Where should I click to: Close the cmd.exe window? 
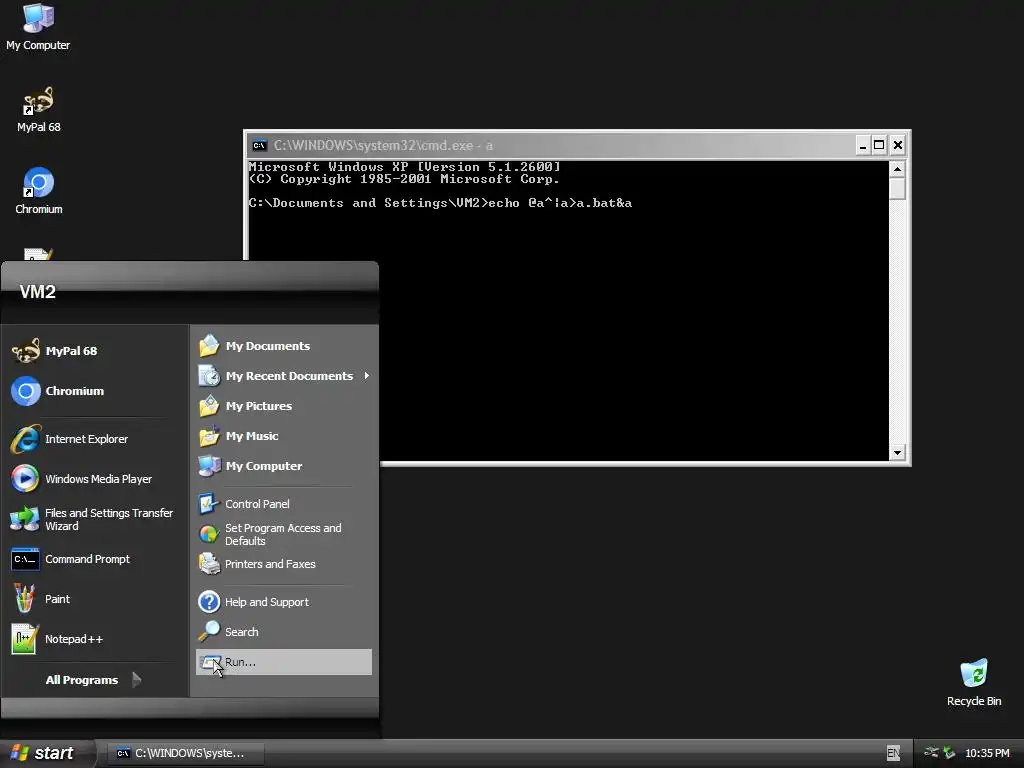(x=898, y=145)
